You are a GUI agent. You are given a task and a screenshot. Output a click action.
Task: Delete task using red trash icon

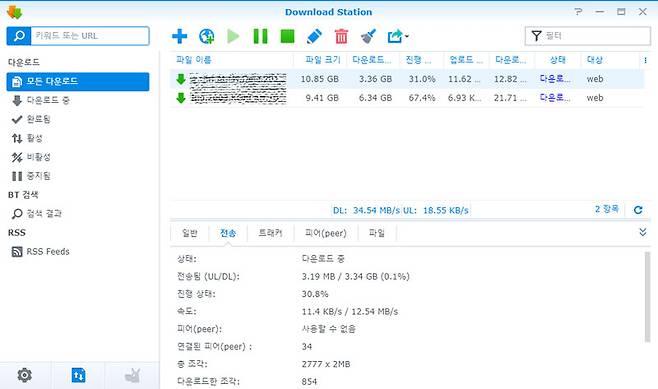341,36
